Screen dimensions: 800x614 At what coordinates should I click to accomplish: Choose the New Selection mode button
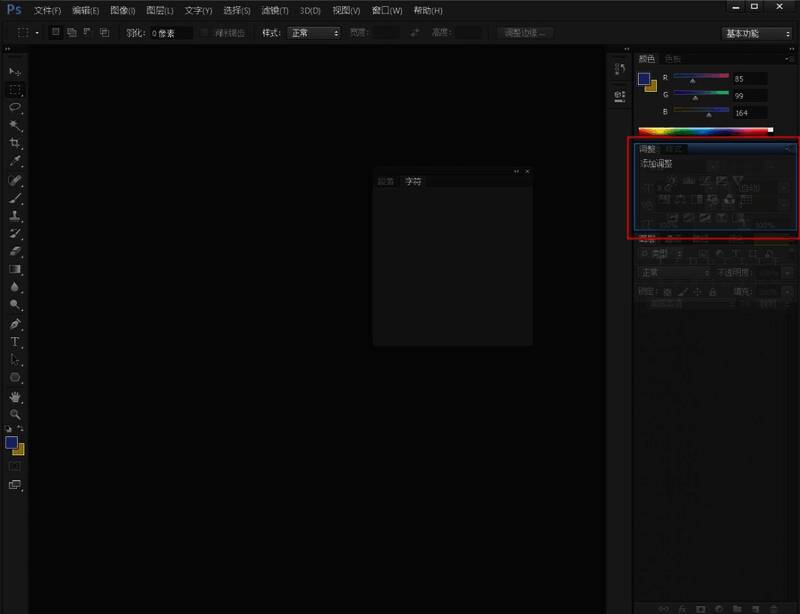pos(56,32)
